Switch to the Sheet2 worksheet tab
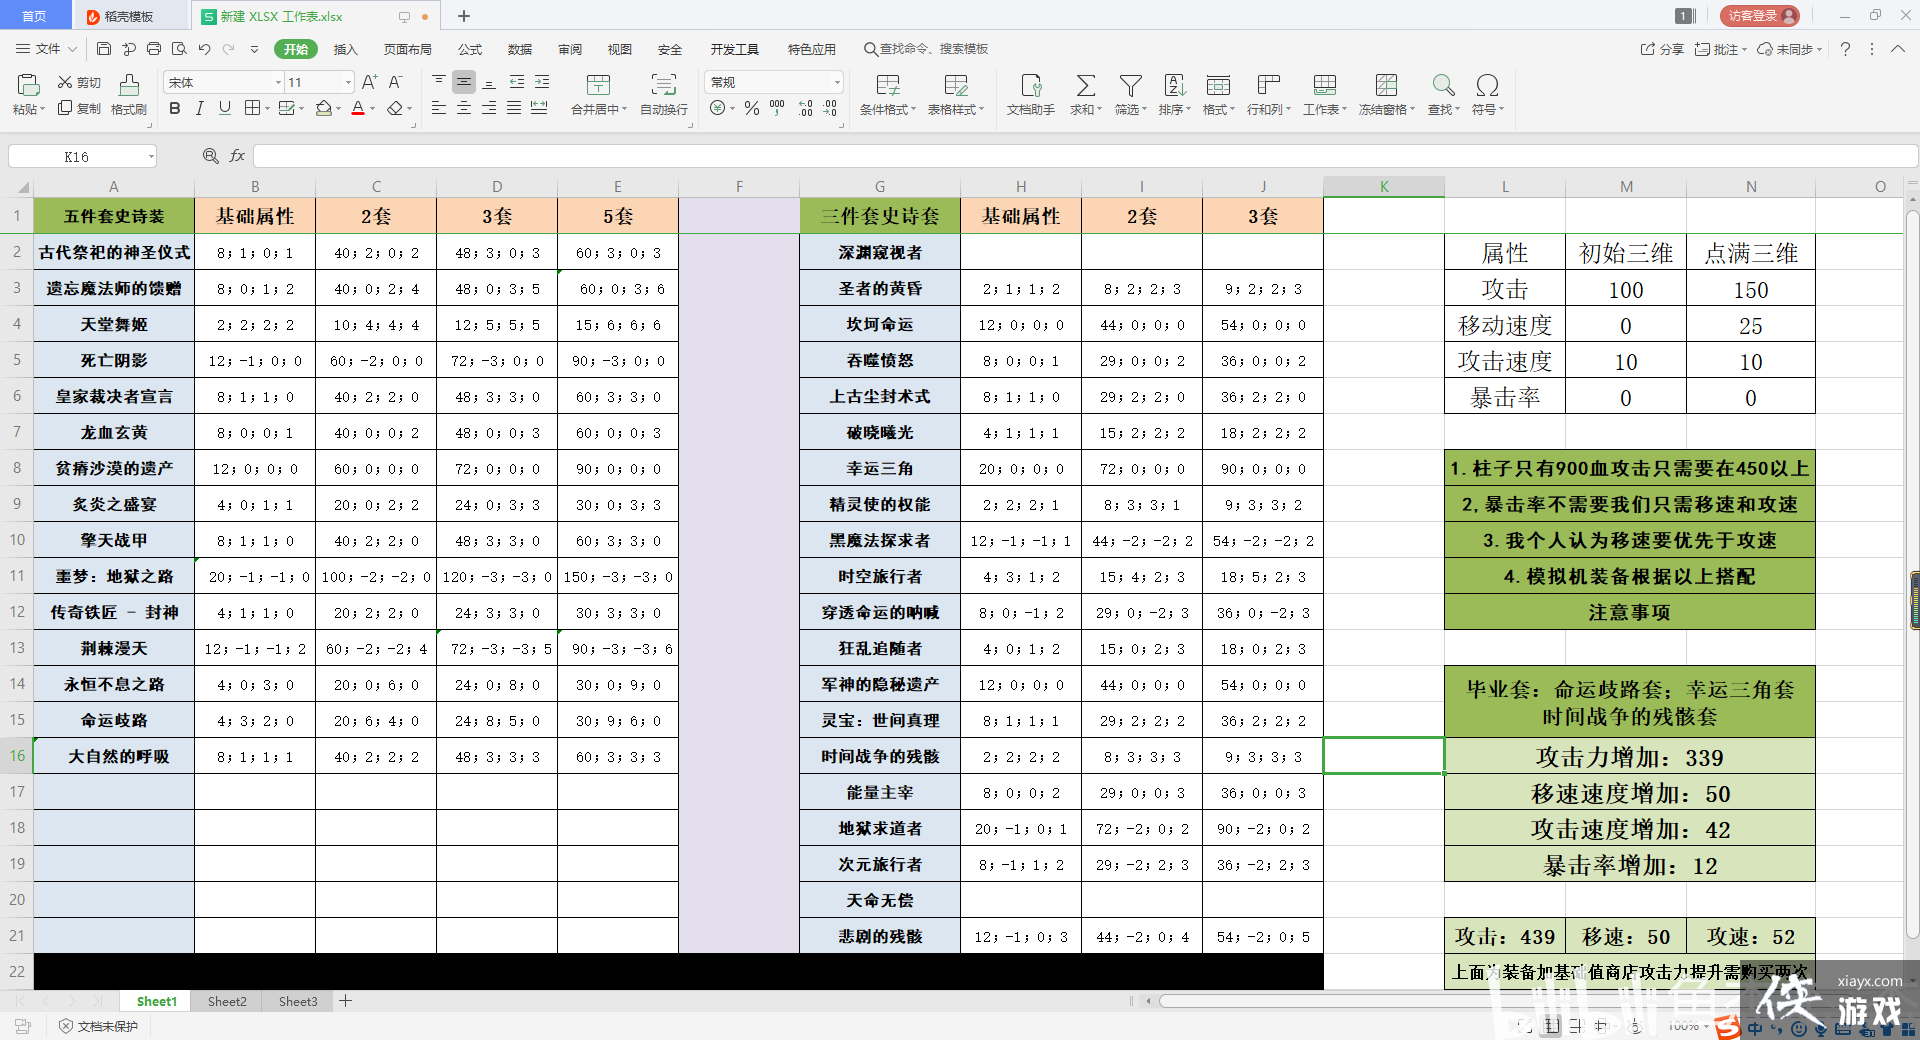Screen dimensions: 1920x1040 227,1001
